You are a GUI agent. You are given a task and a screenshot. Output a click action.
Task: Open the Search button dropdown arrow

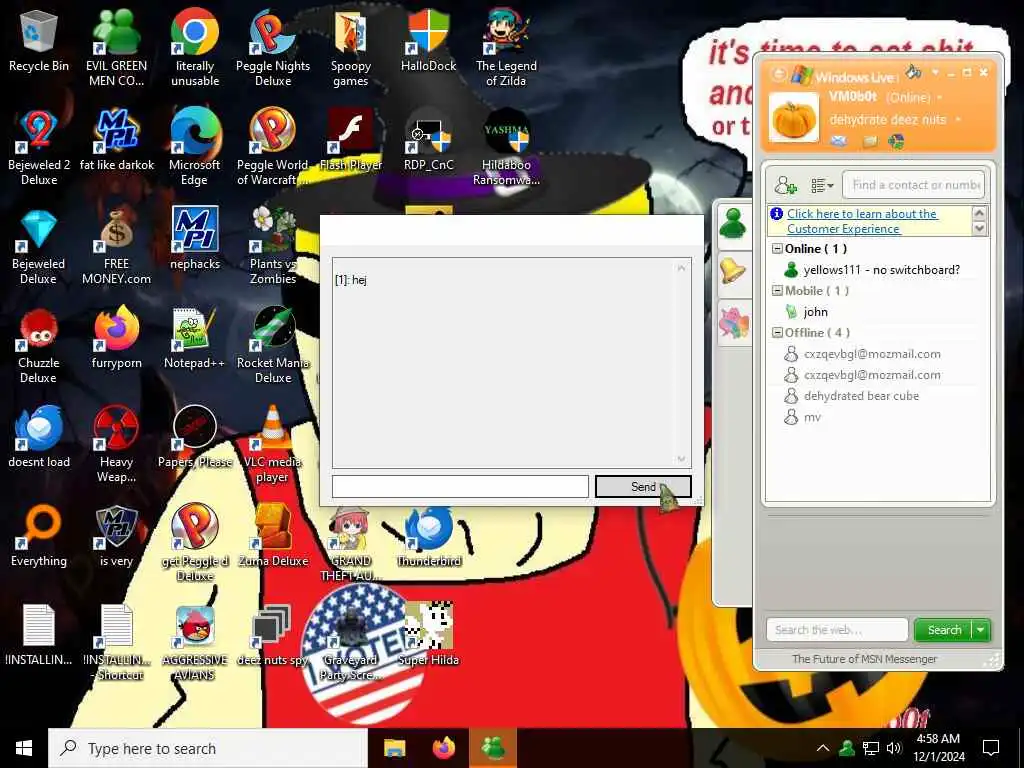[x=981, y=630]
